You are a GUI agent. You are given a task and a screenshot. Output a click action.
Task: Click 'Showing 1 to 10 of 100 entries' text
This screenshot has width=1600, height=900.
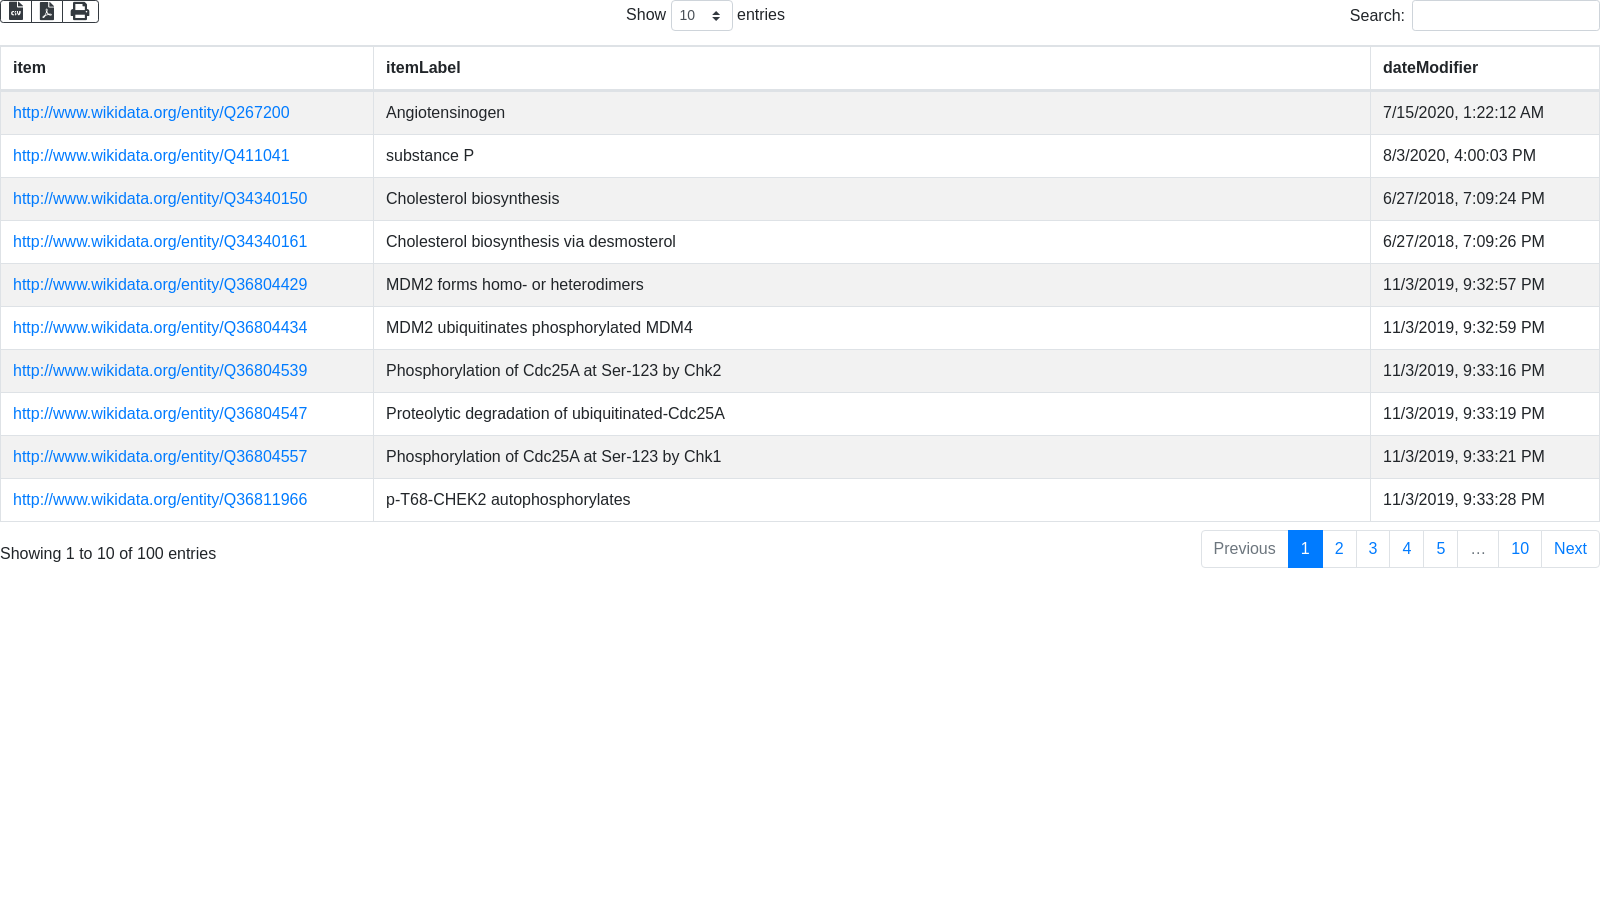(108, 554)
